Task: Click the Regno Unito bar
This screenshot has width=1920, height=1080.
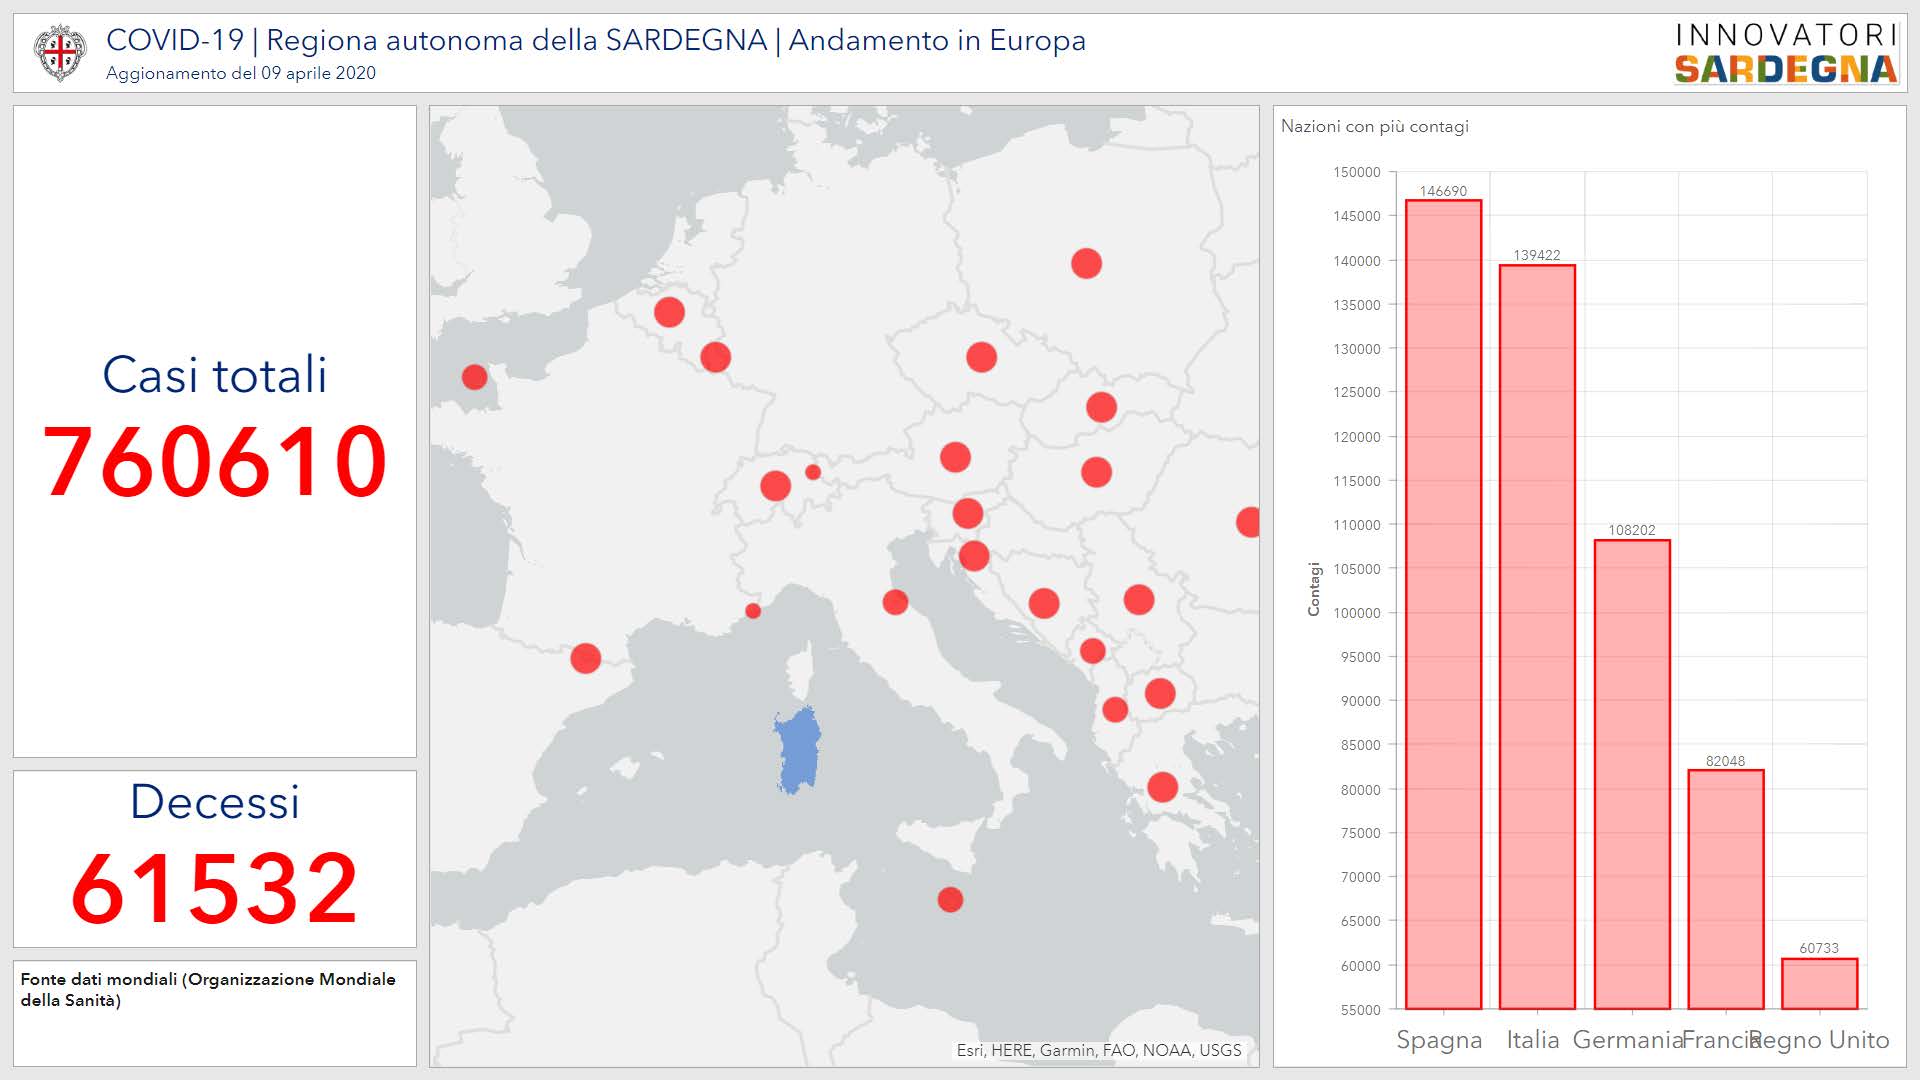Action: pyautogui.click(x=1819, y=984)
